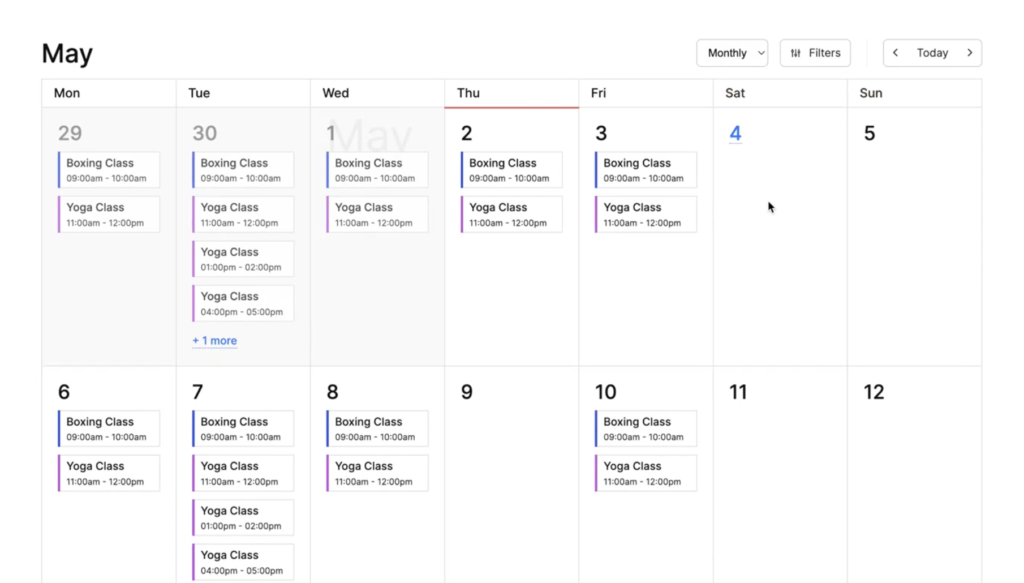This screenshot has height=583, width=1024.
Task: Expand the hidden events with '+ 1 more'
Action: point(213,341)
